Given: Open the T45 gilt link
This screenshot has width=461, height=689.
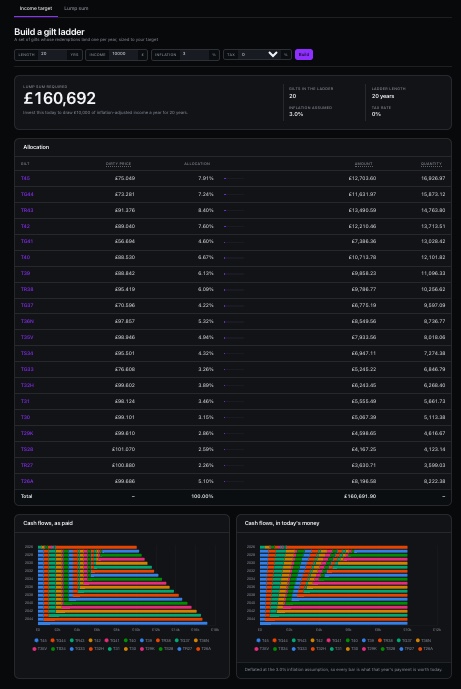Looking at the screenshot, I should click(x=25, y=178).
